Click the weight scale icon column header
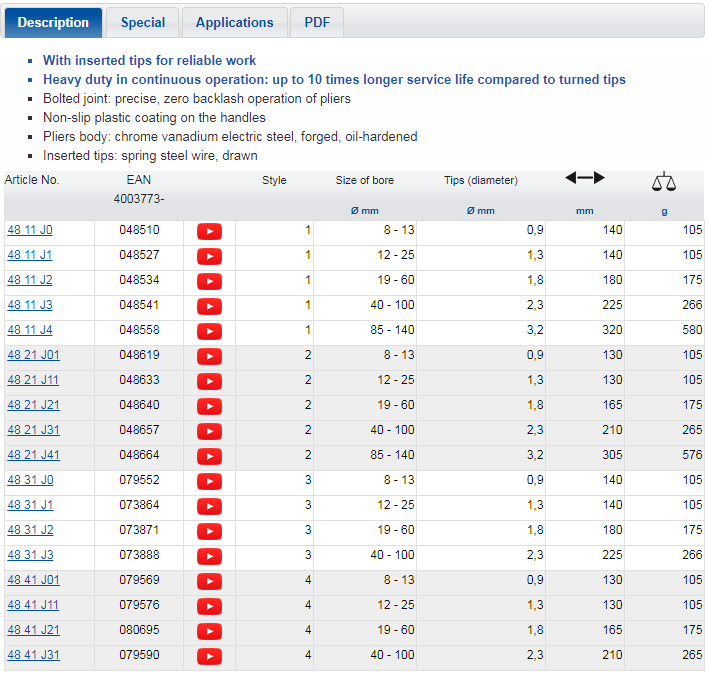This screenshot has width=709, height=674. click(664, 181)
